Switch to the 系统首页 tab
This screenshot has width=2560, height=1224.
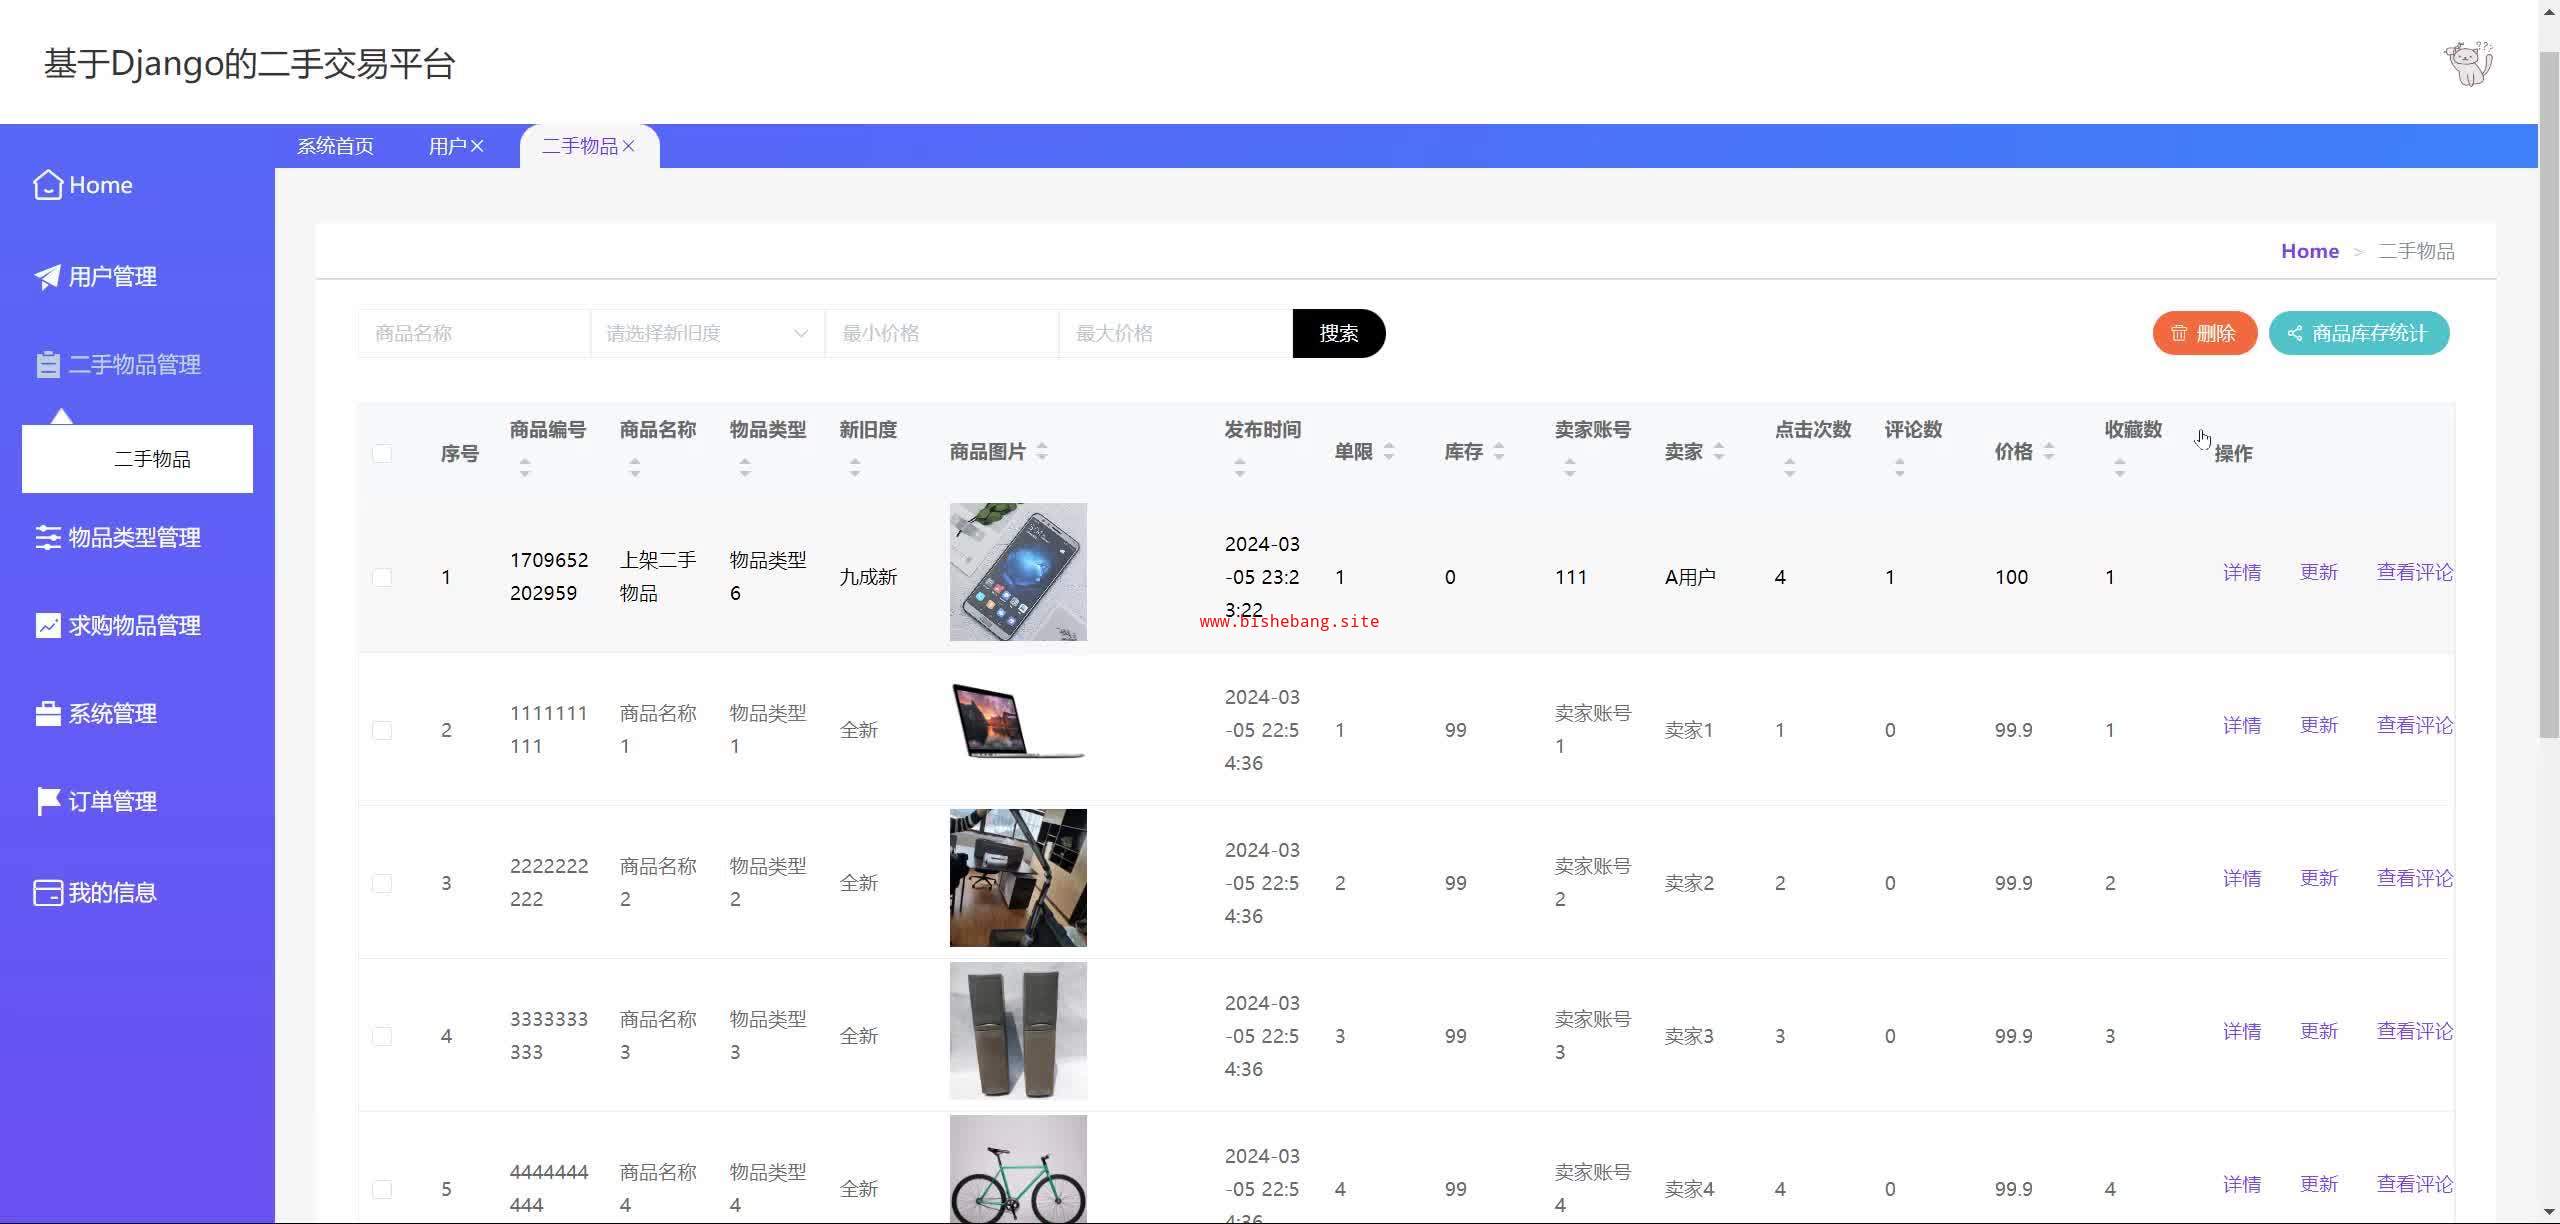pyautogui.click(x=335, y=146)
